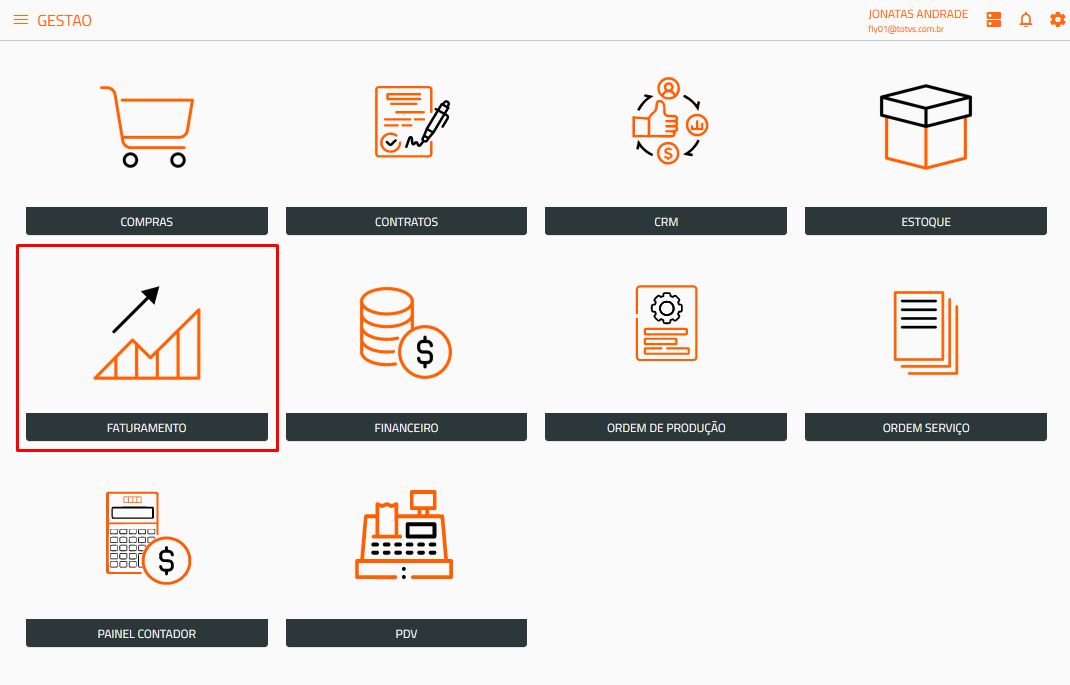The image size is (1070, 685).
Task: Open the ORDEM SERVIÇO button
Action: tap(925, 427)
